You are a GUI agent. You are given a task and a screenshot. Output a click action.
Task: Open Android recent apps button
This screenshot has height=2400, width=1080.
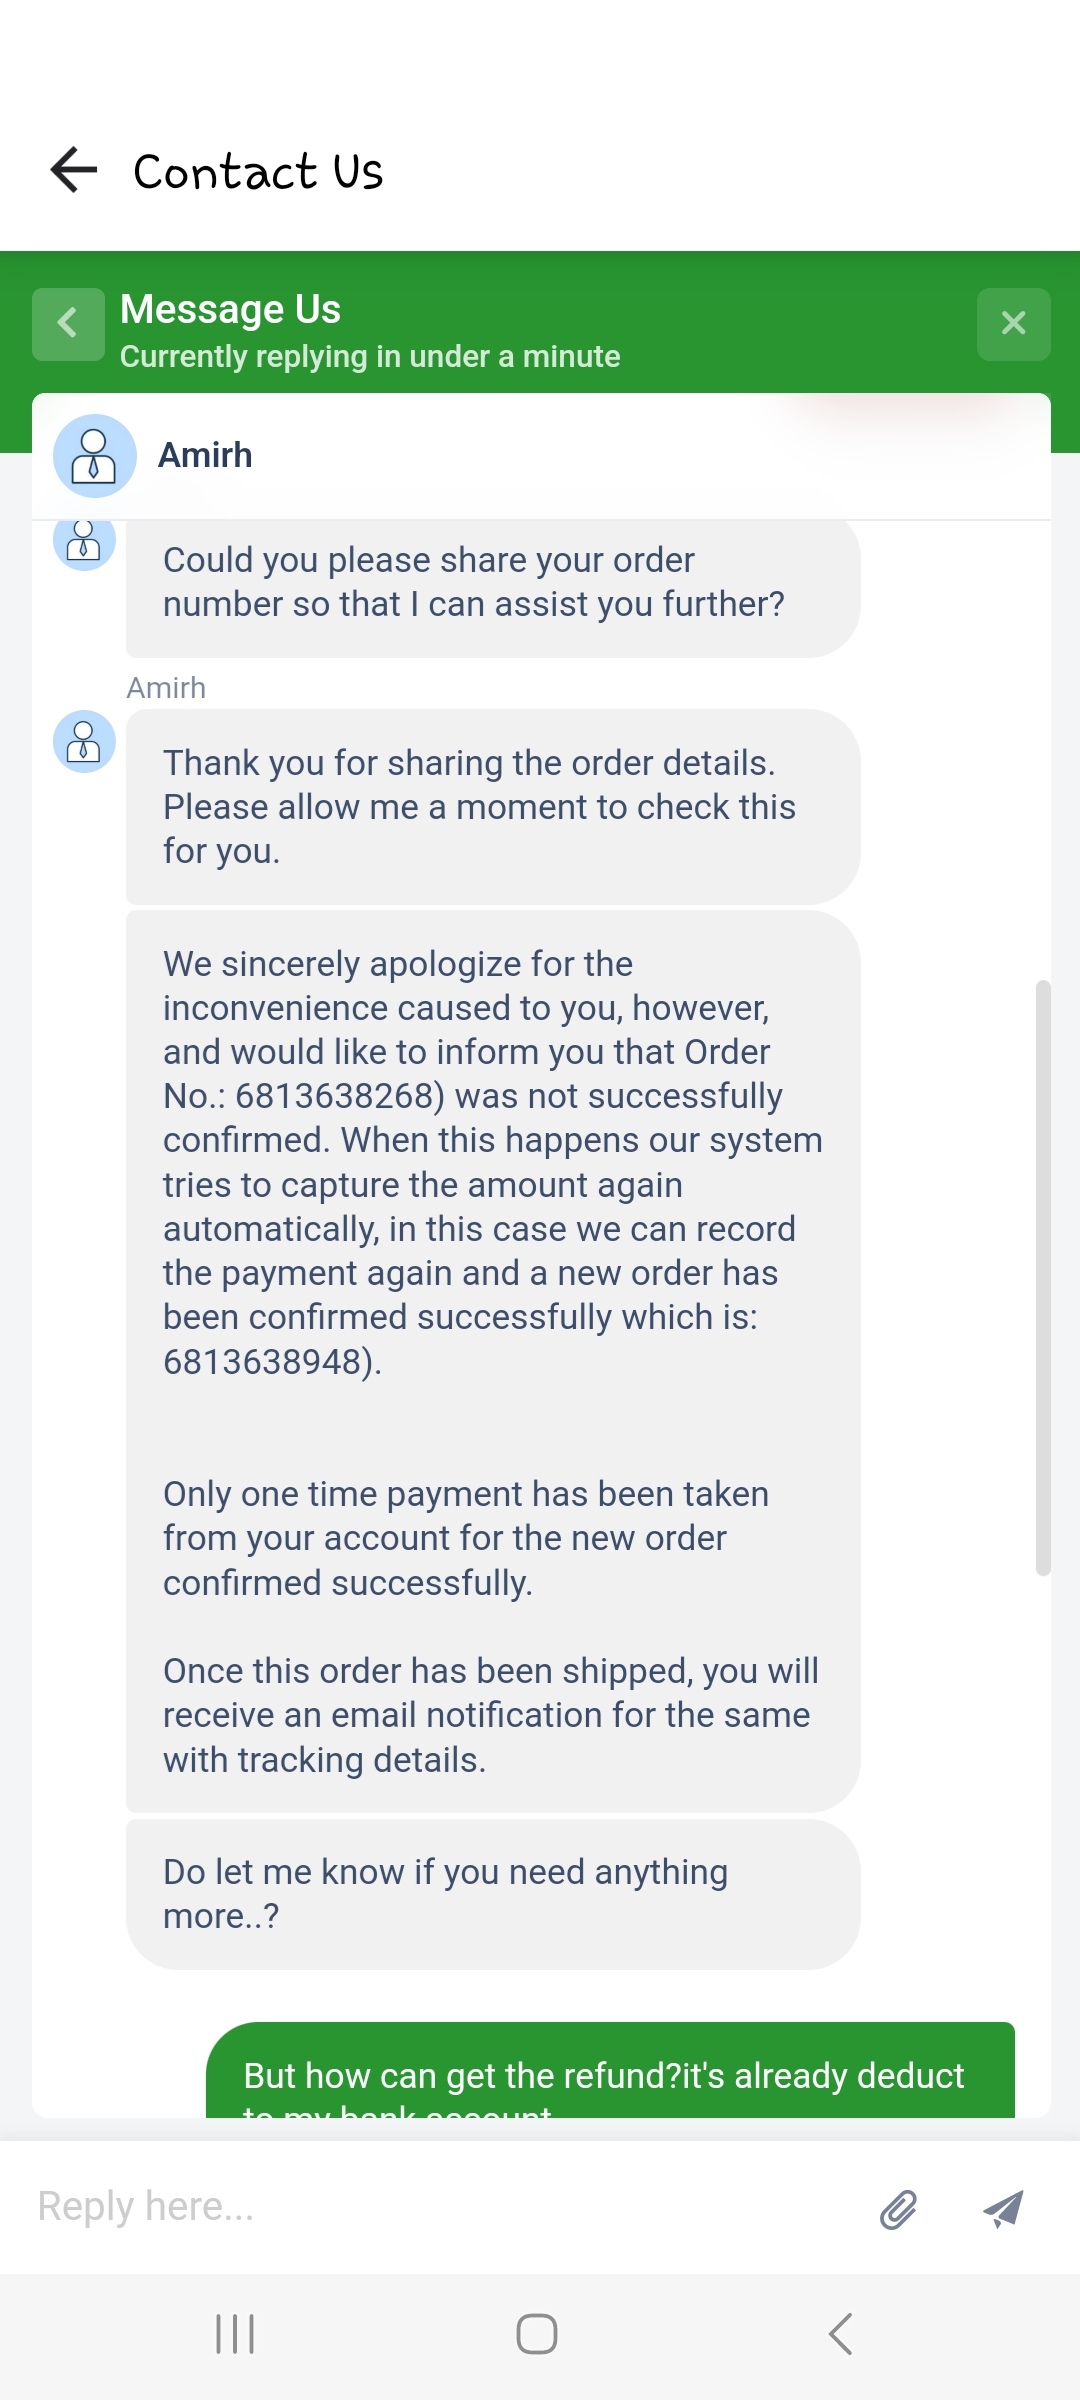(x=235, y=2334)
